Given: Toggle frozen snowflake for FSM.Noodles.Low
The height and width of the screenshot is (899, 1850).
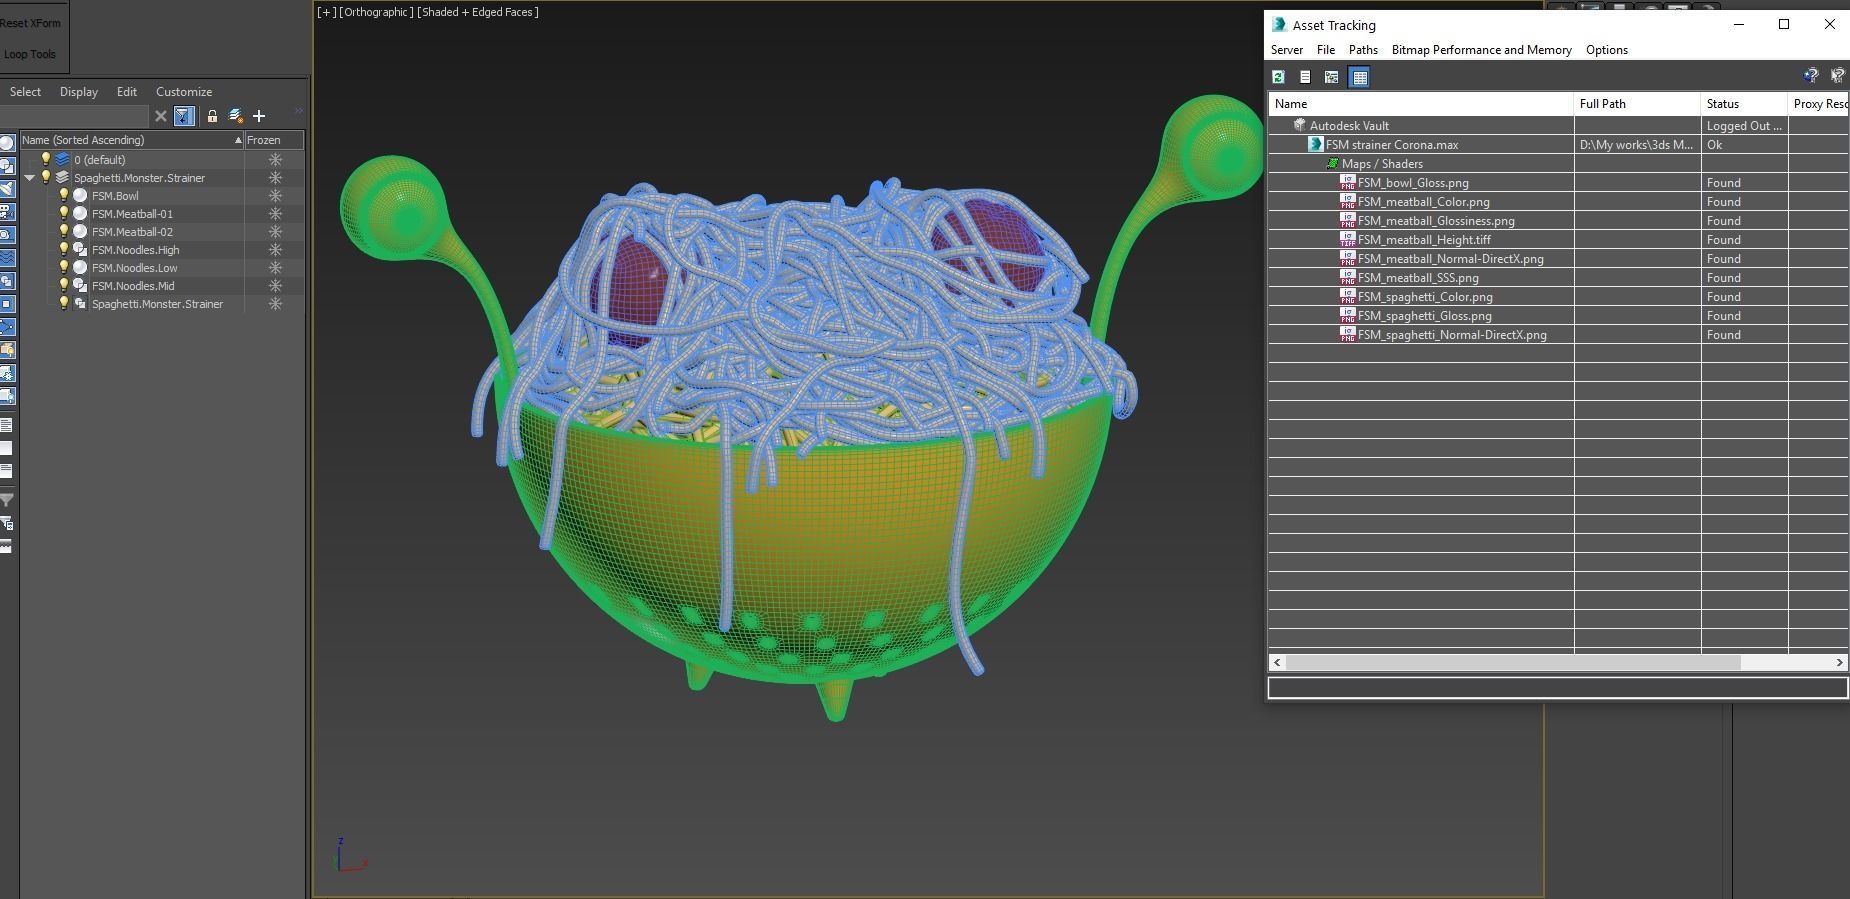Looking at the screenshot, I should coord(275,268).
